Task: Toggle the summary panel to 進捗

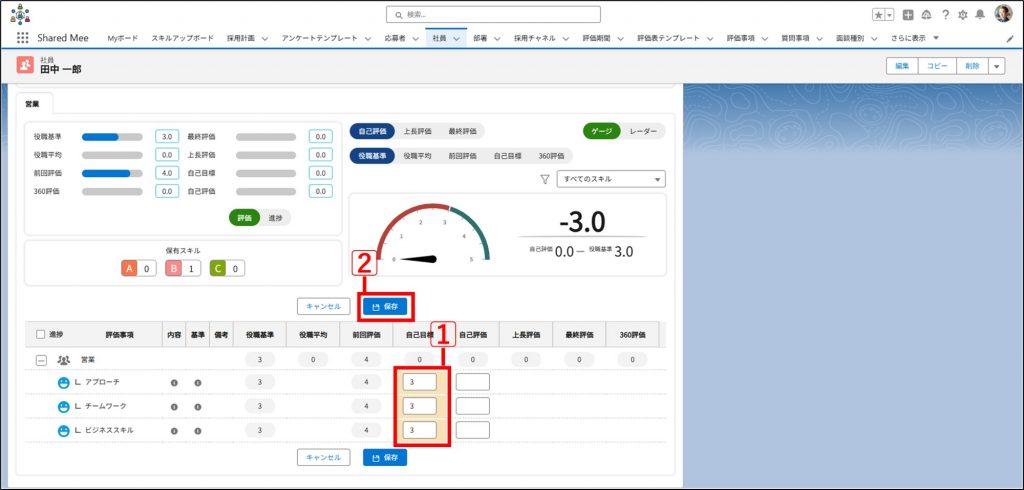Action: tap(274, 218)
